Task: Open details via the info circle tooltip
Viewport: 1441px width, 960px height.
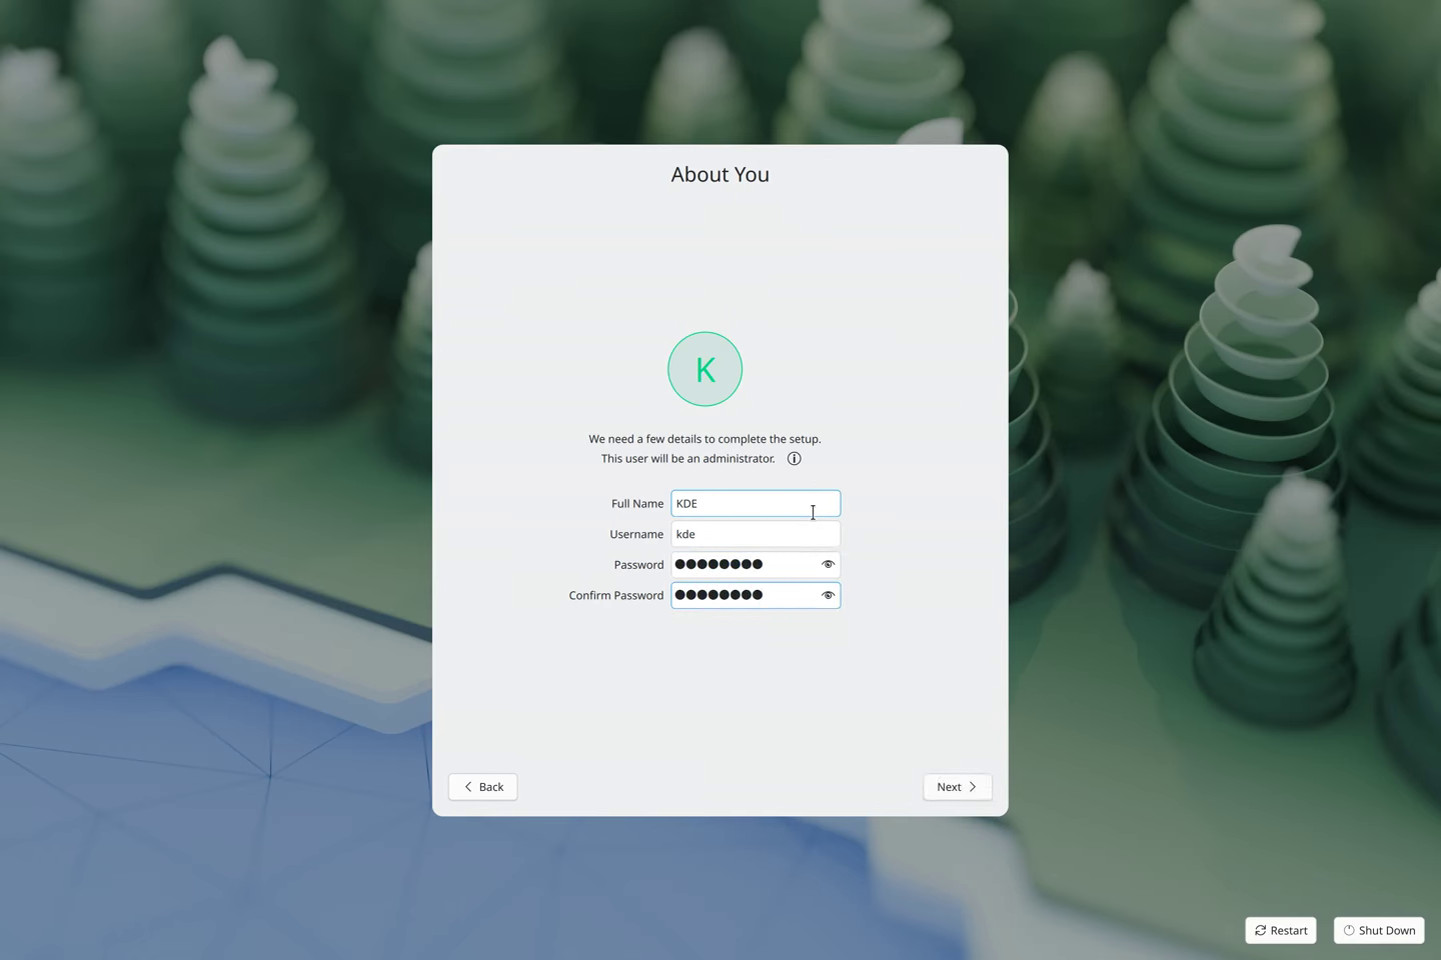Action: tap(793, 458)
